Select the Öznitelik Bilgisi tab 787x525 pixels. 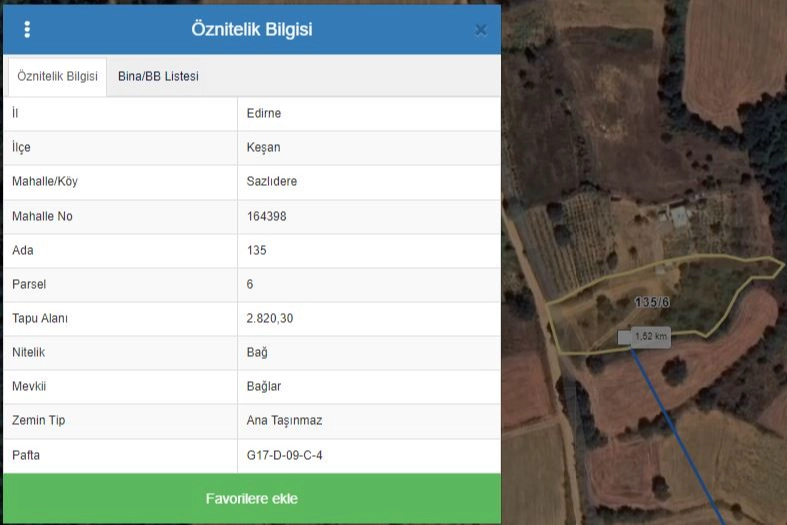pos(57,76)
